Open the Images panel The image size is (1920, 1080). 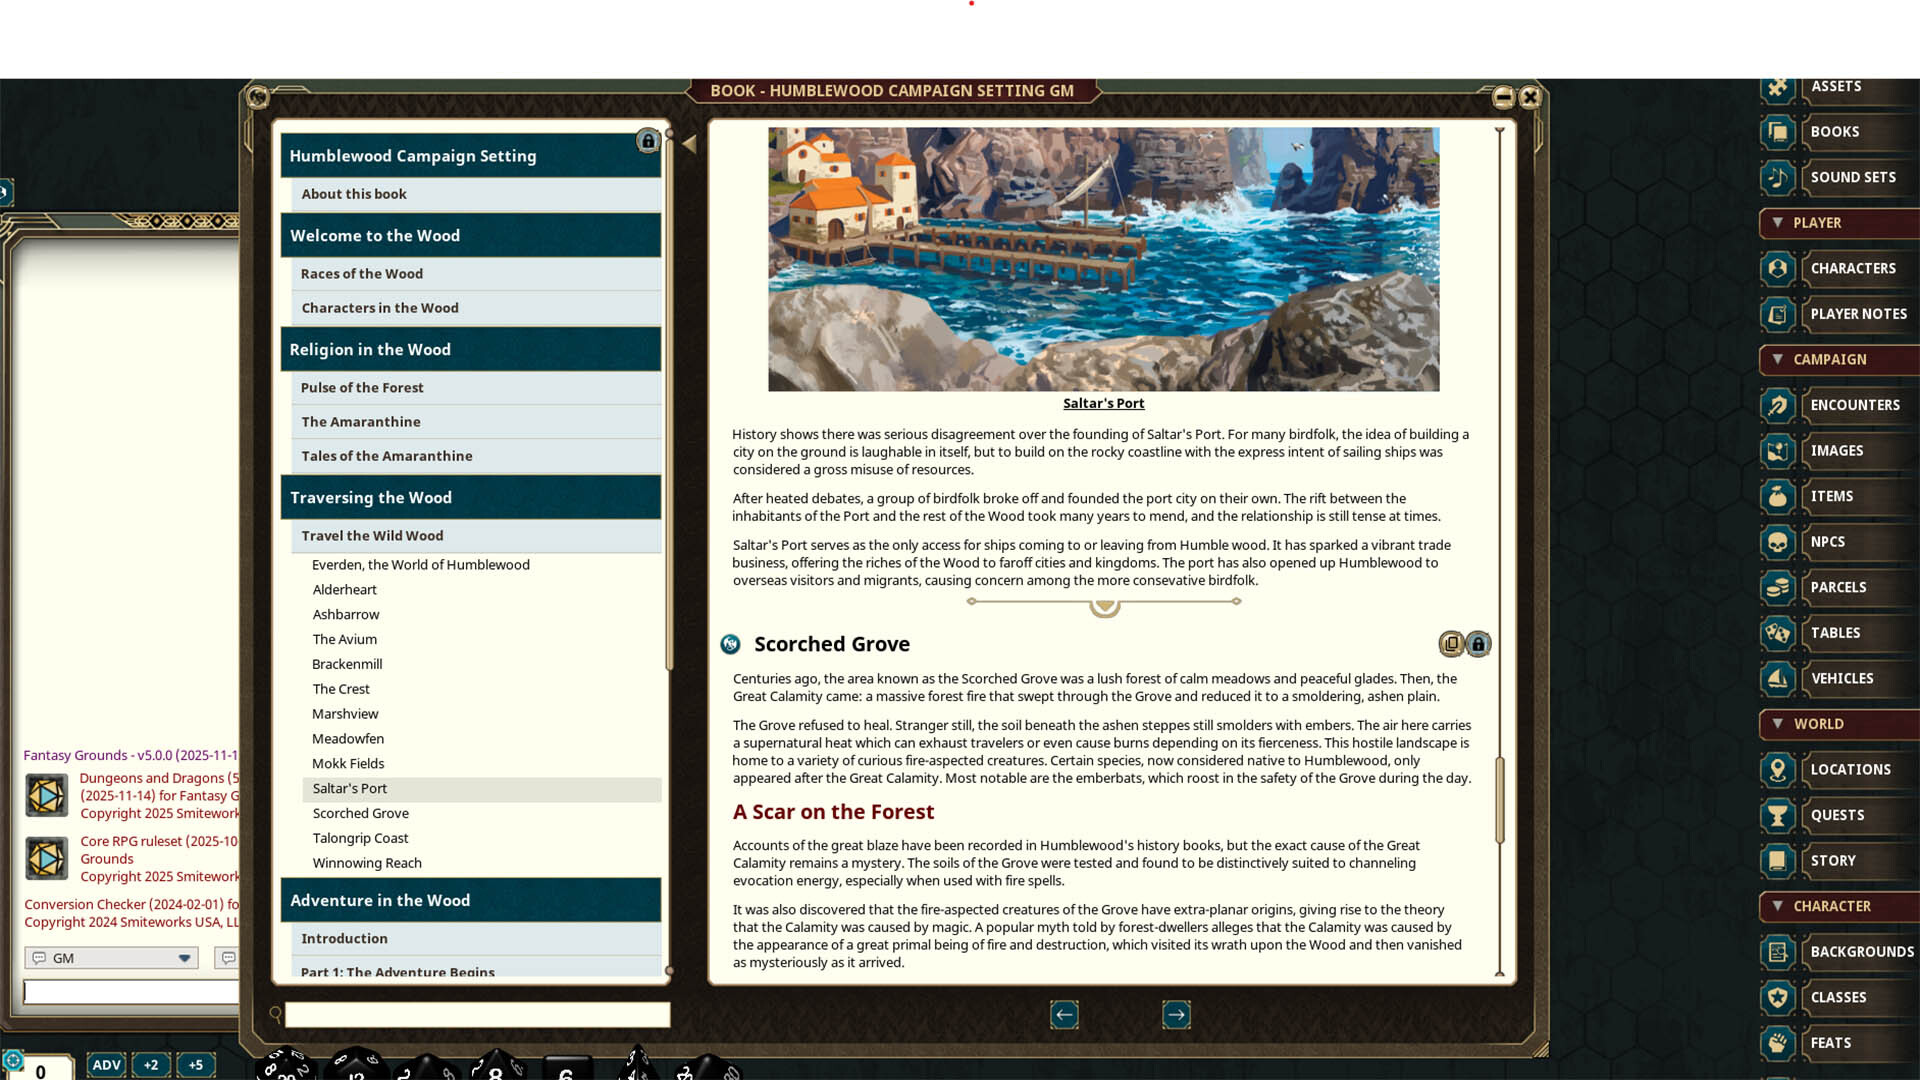[1838, 450]
